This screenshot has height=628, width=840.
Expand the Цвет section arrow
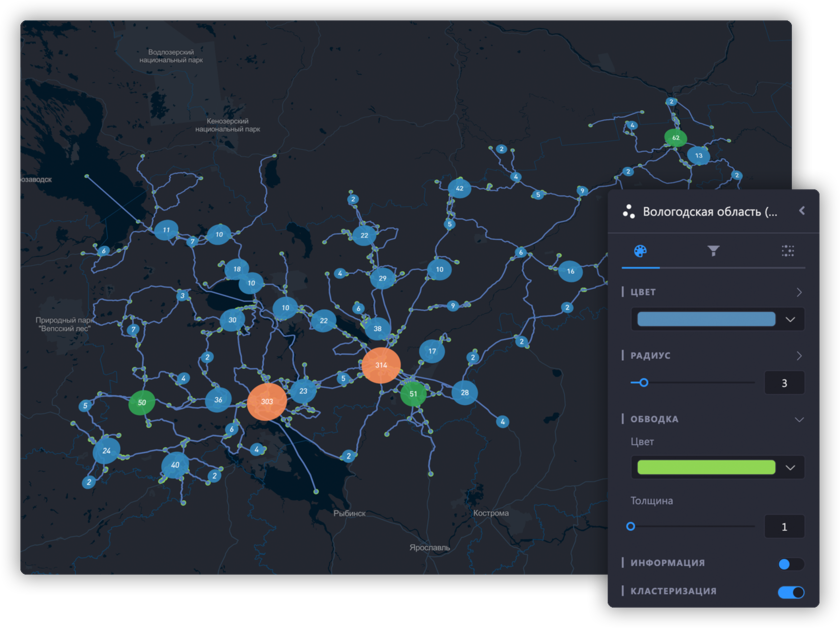tap(799, 293)
